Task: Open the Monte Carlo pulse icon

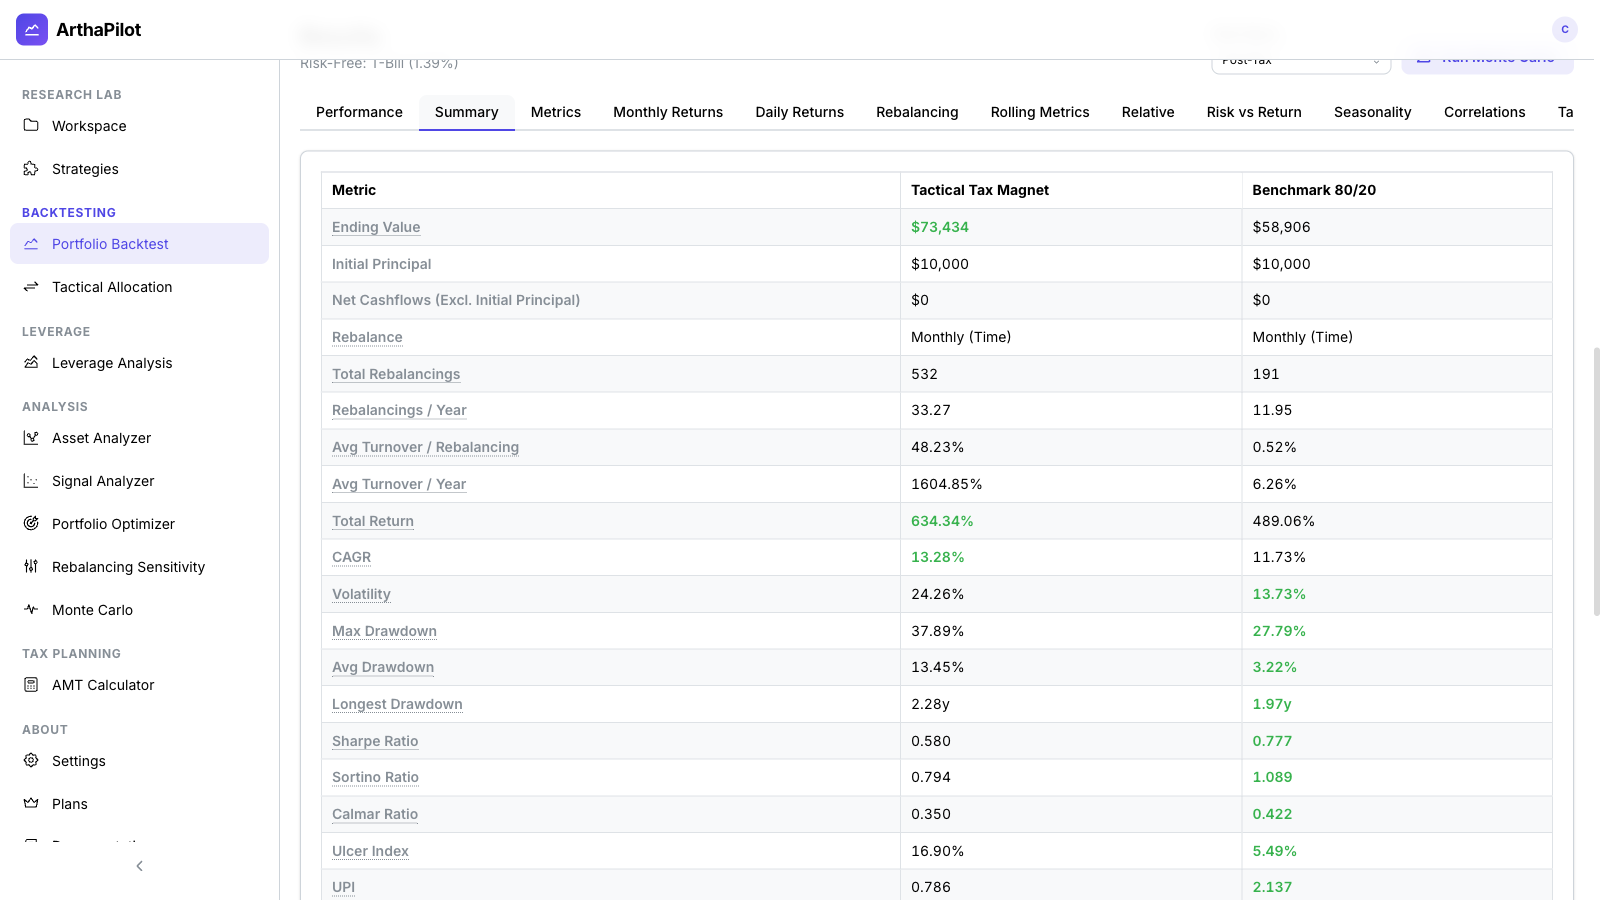Action: [31, 610]
